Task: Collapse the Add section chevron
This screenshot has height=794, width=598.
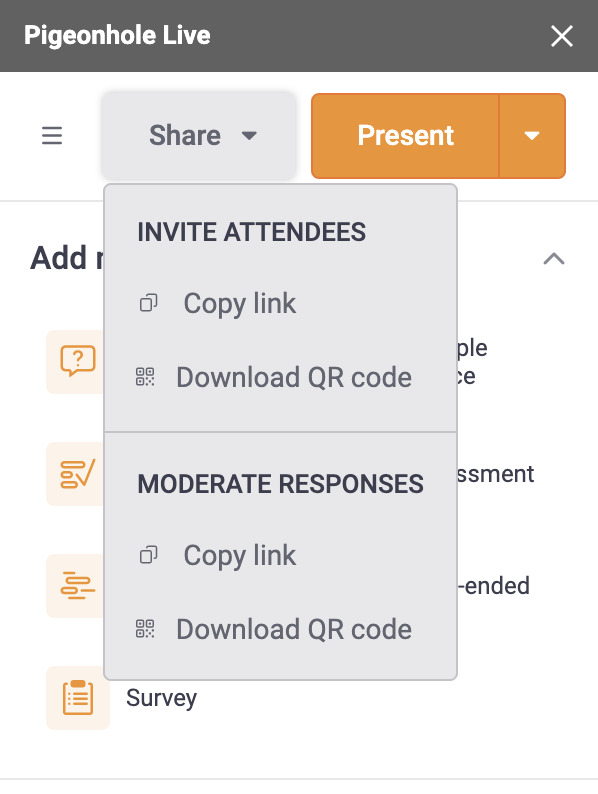Action: coord(554,259)
